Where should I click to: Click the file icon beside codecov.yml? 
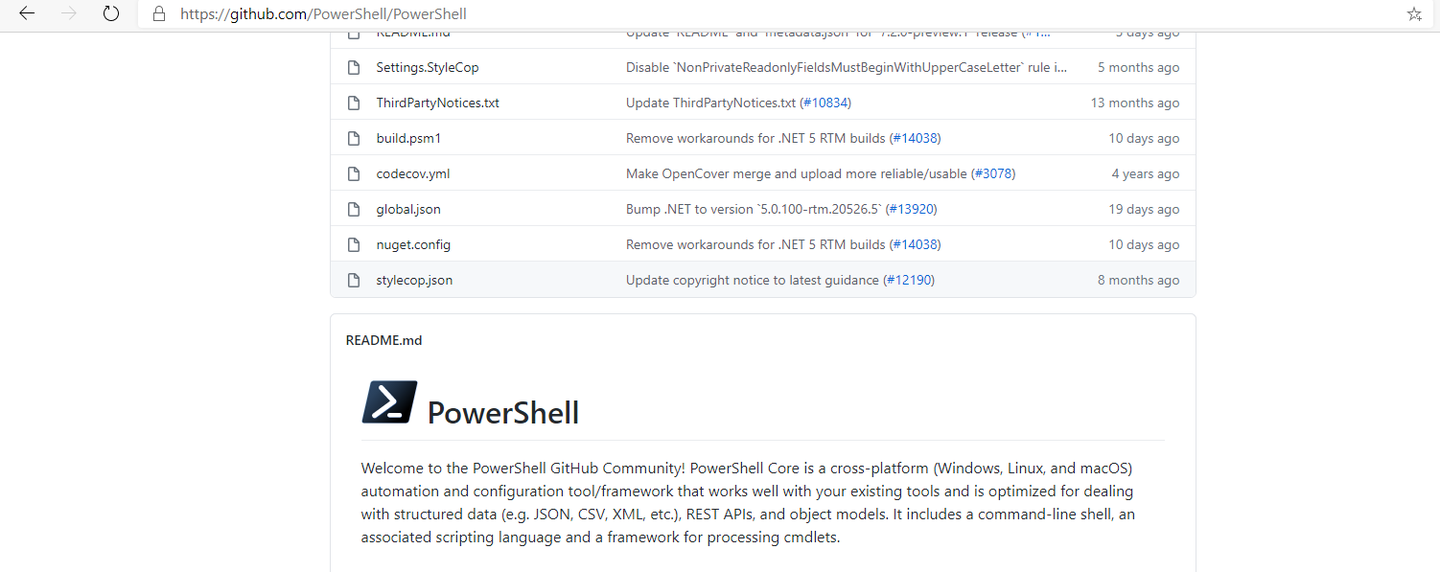pos(353,174)
